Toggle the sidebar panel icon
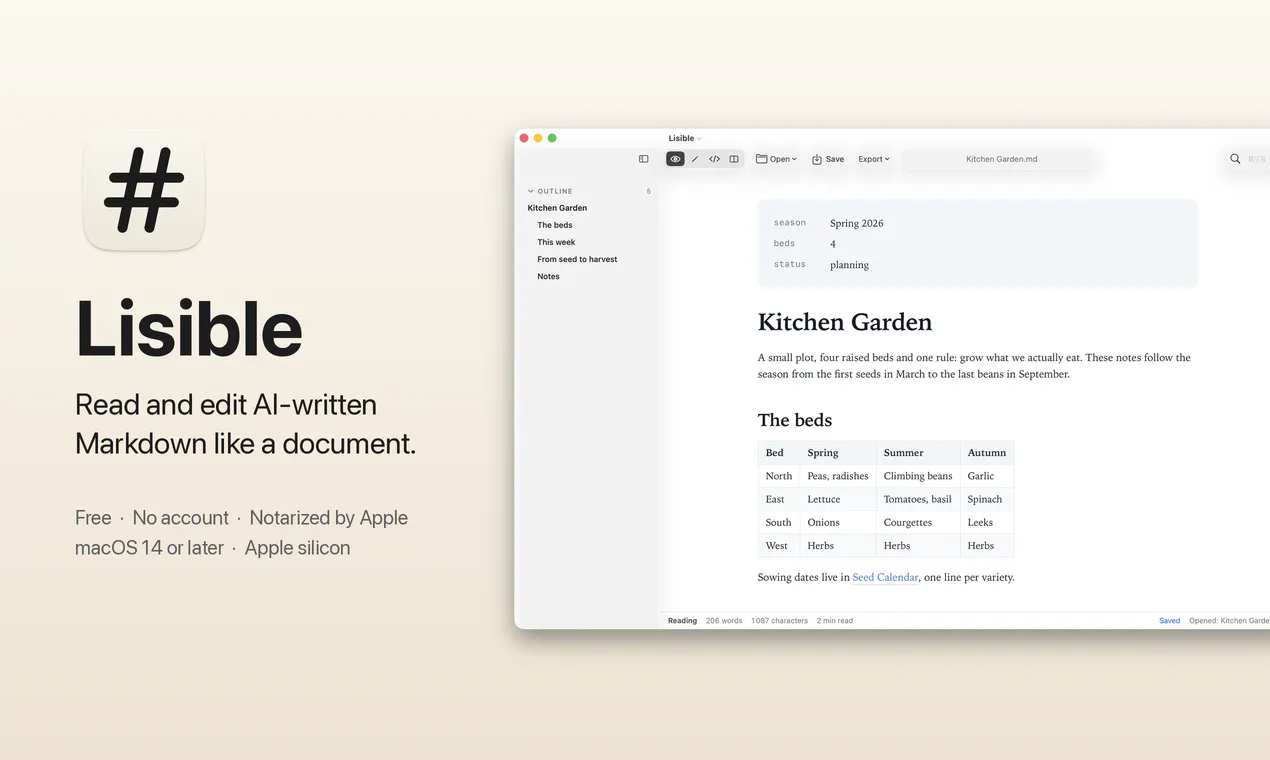 click(643, 159)
